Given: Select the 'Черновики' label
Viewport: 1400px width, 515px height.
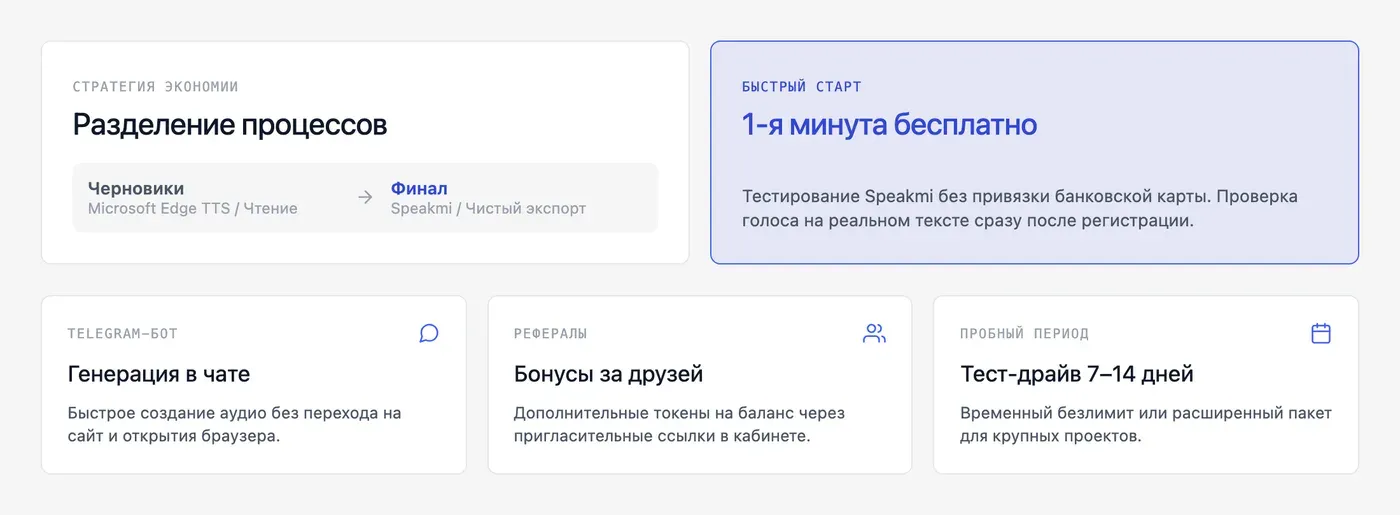Looking at the screenshot, I should pos(136,188).
